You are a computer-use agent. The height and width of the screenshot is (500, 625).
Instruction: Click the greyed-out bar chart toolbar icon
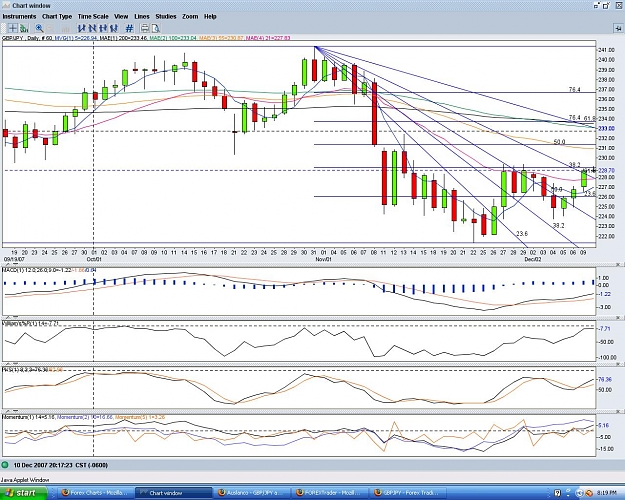click(65, 28)
